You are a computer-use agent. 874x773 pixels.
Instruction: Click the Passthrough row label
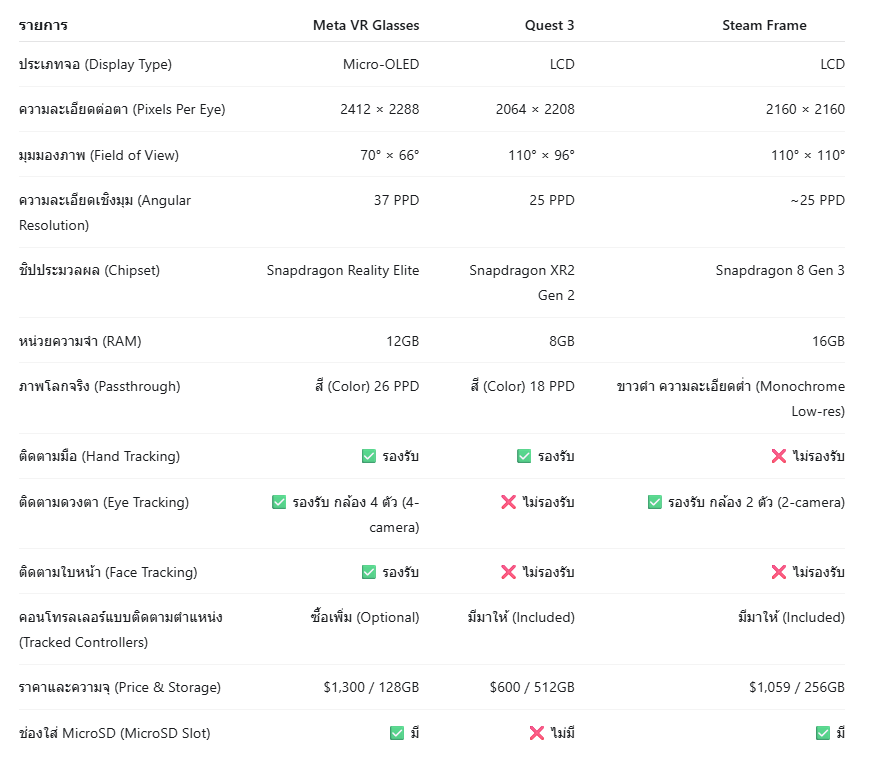(x=99, y=386)
